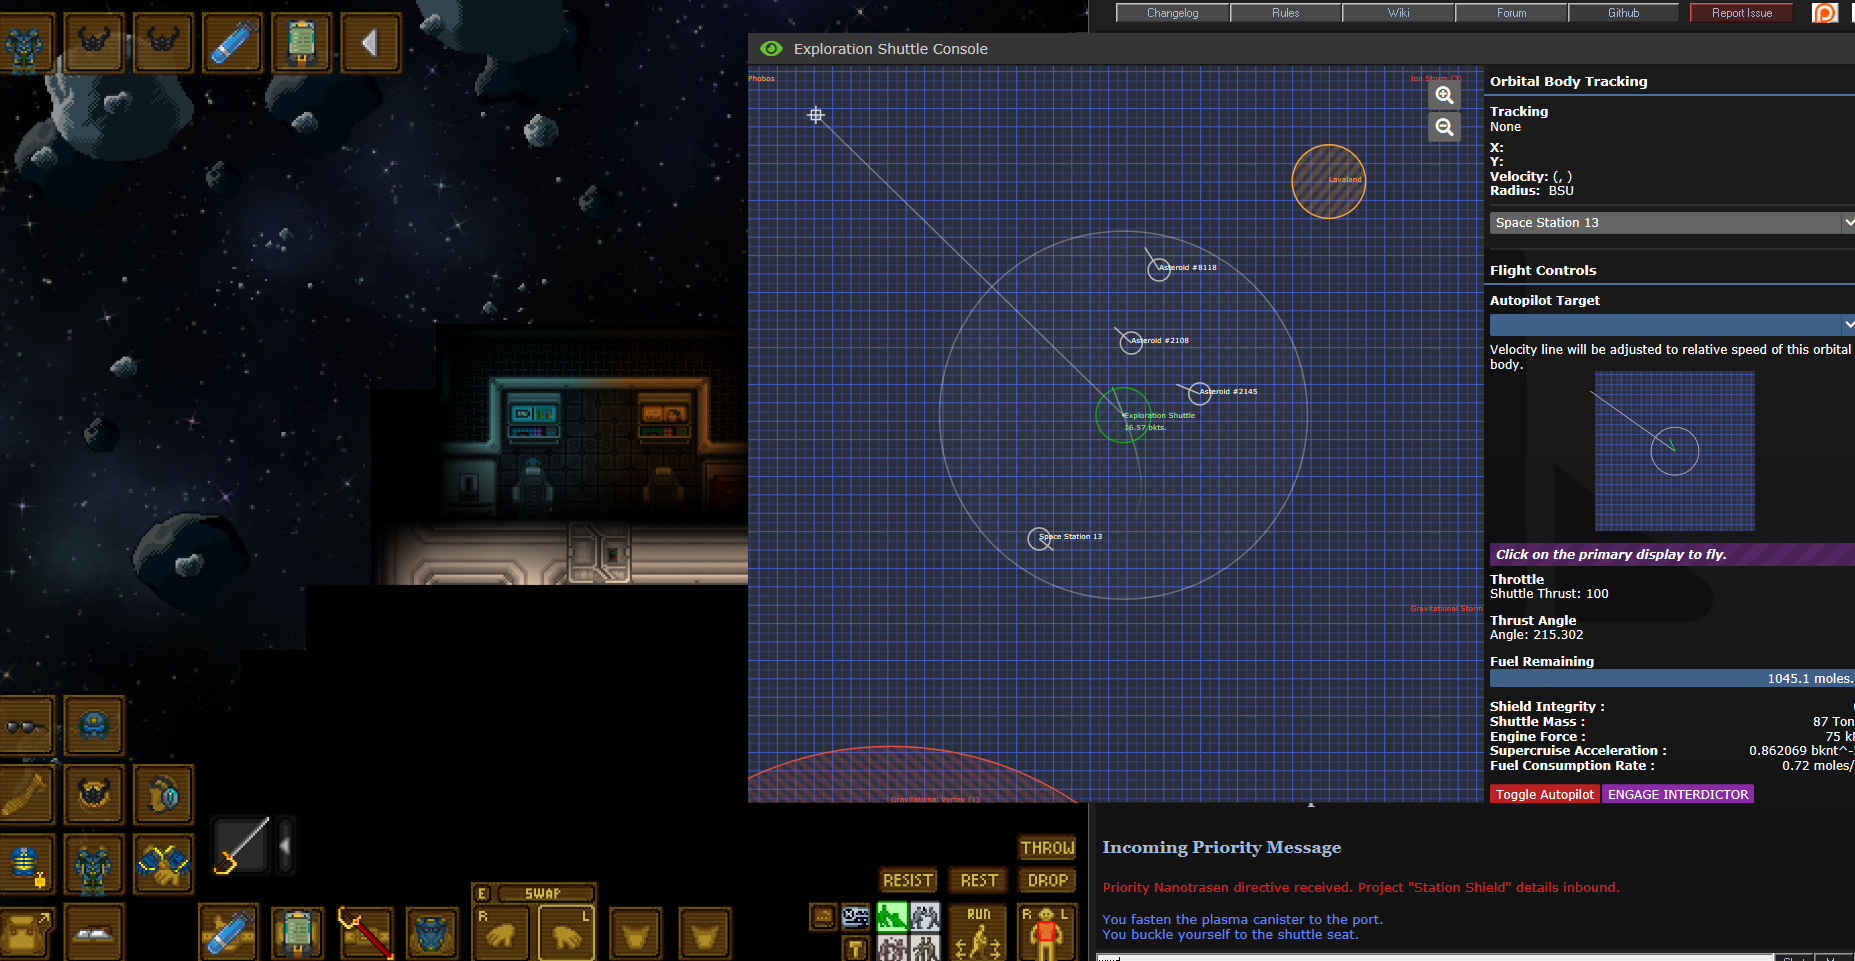
Task: Toggle the REST button
Action: pyautogui.click(x=979, y=880)
